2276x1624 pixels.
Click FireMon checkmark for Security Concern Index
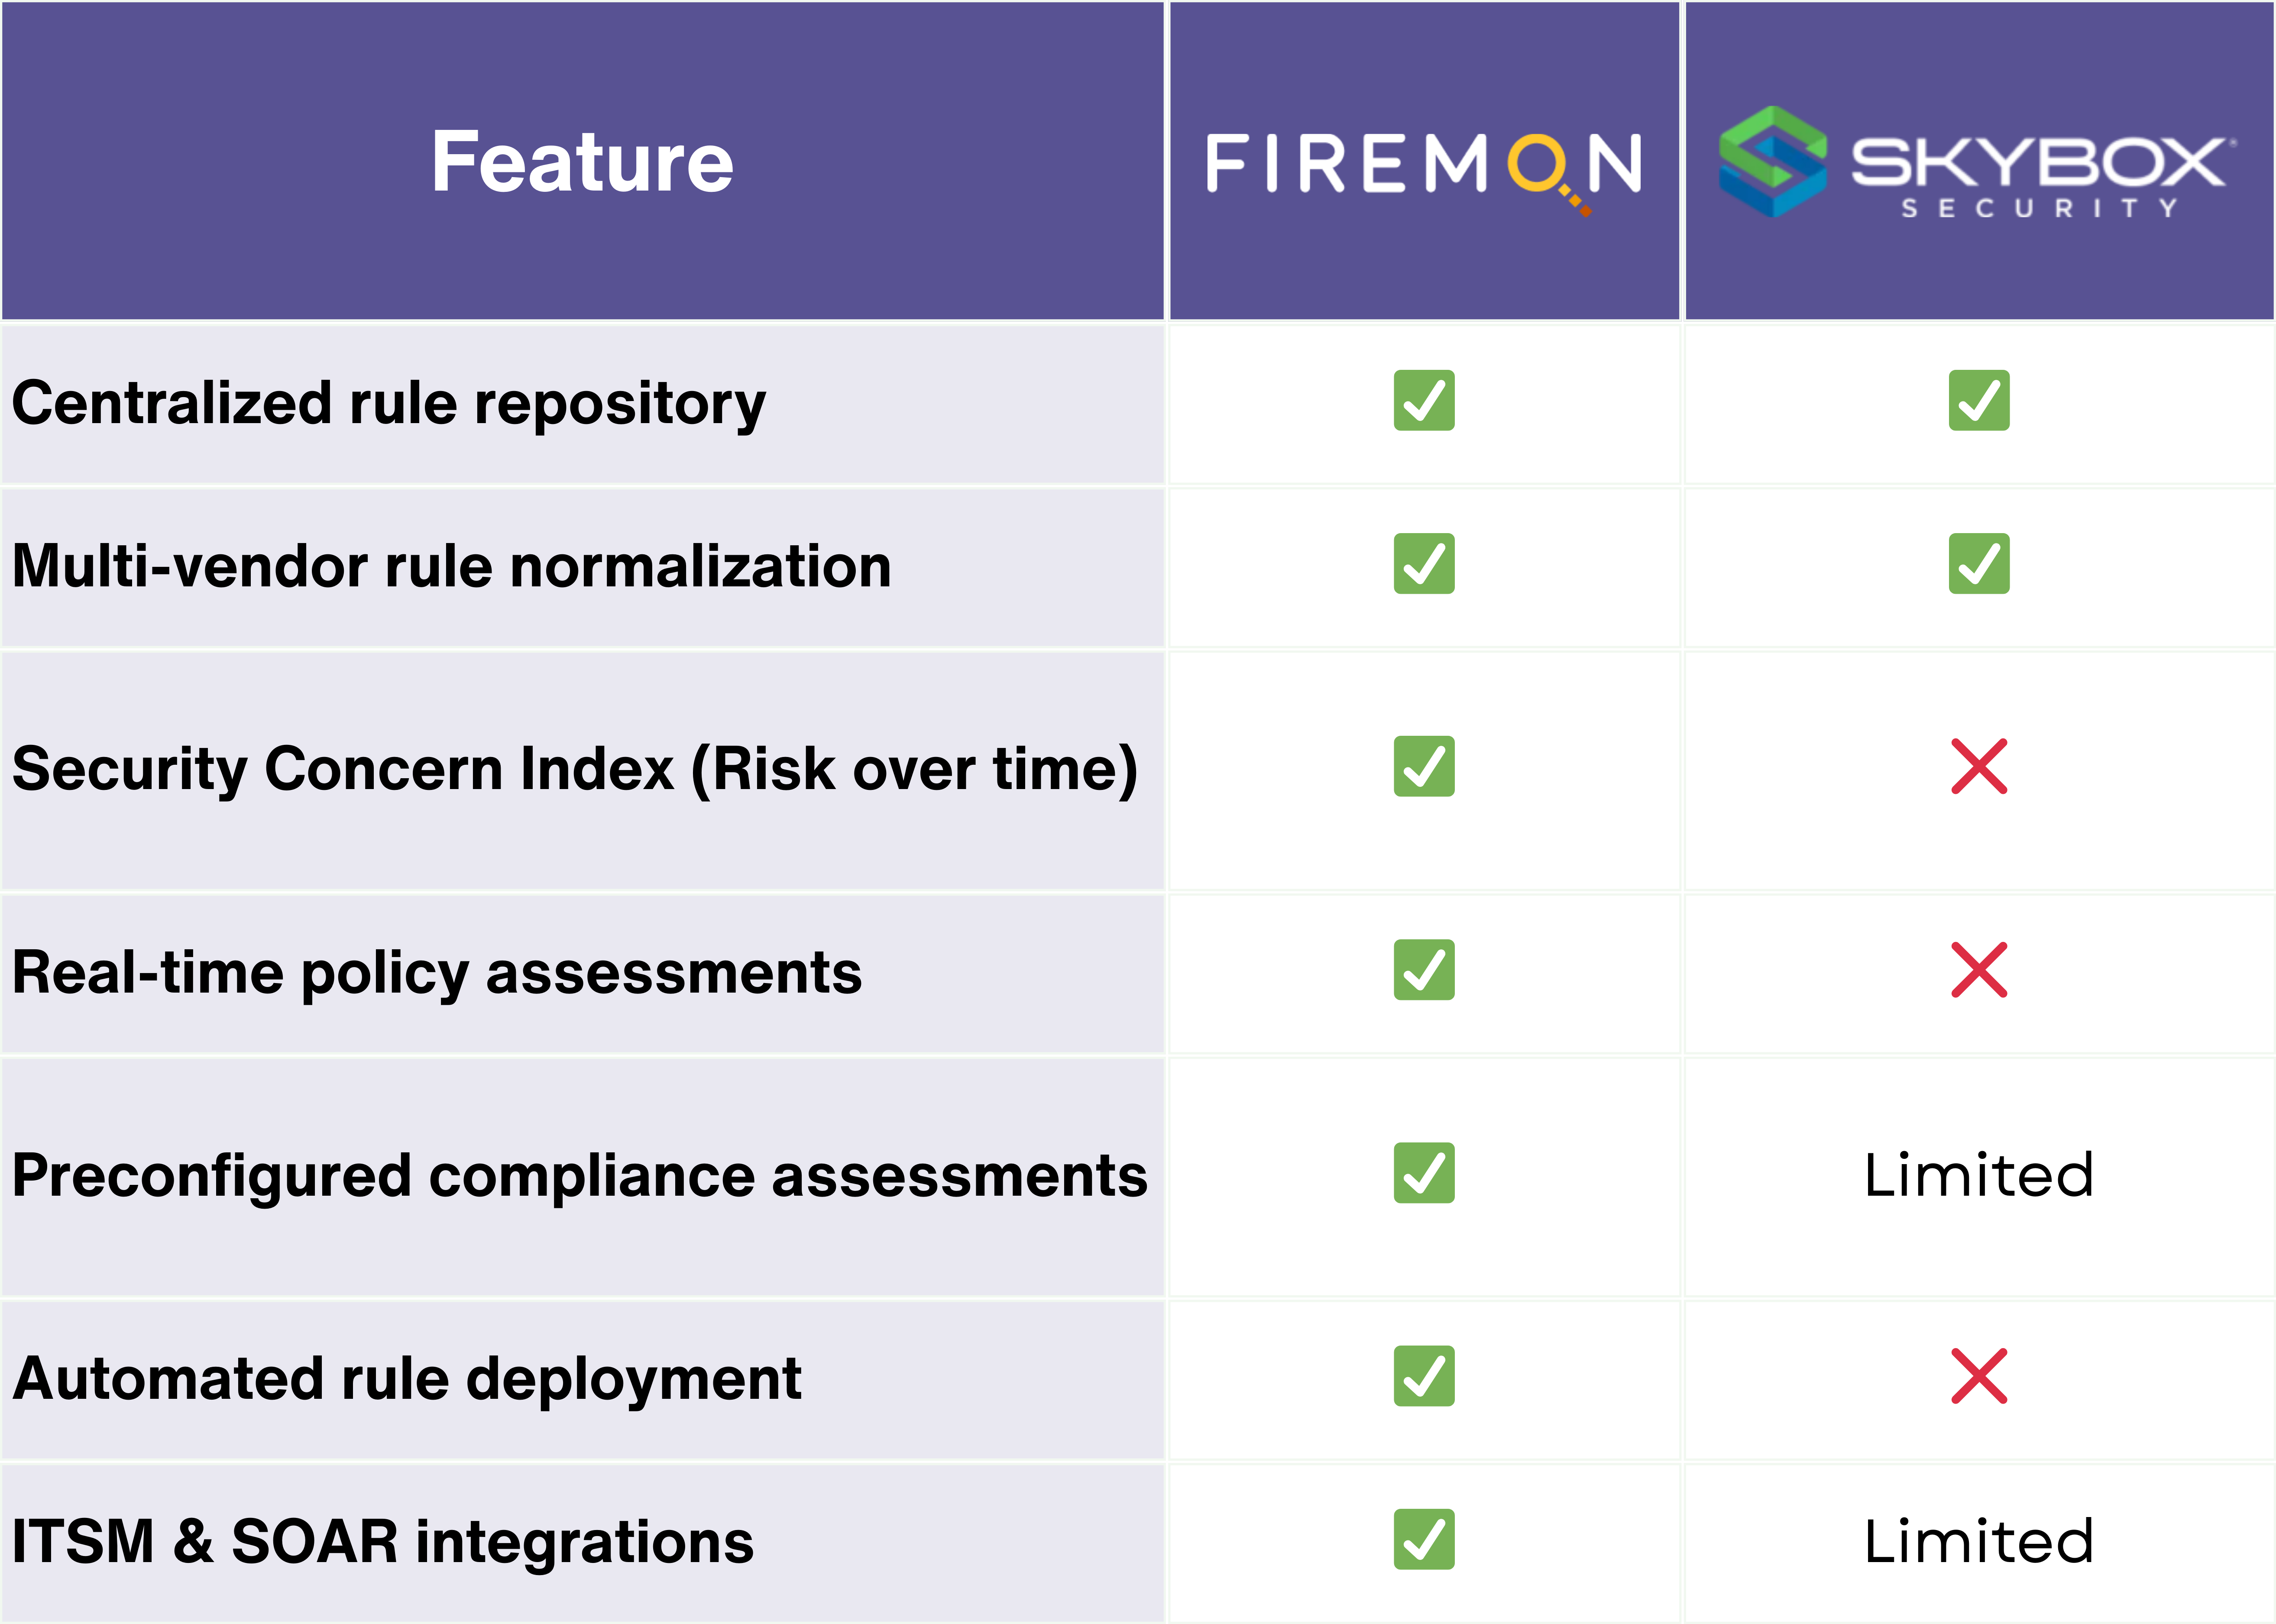1424,767
